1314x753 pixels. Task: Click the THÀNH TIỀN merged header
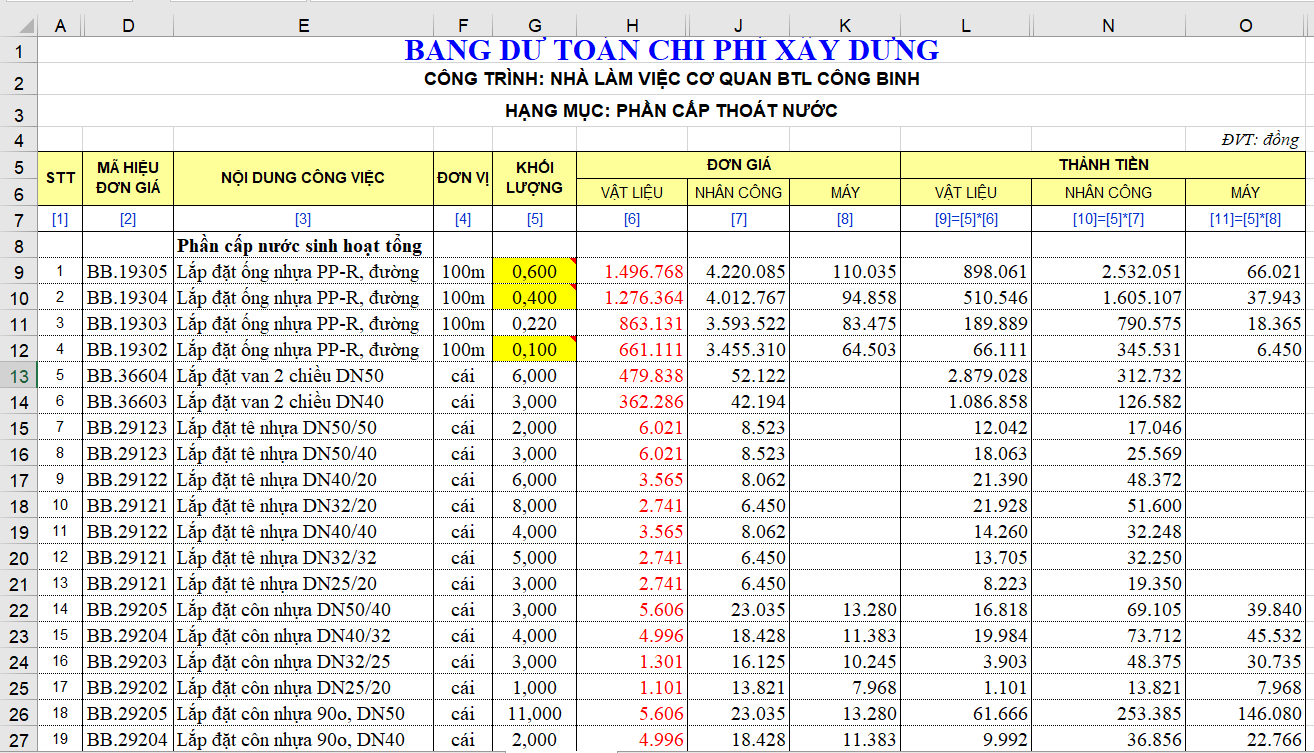[1103, 165]
